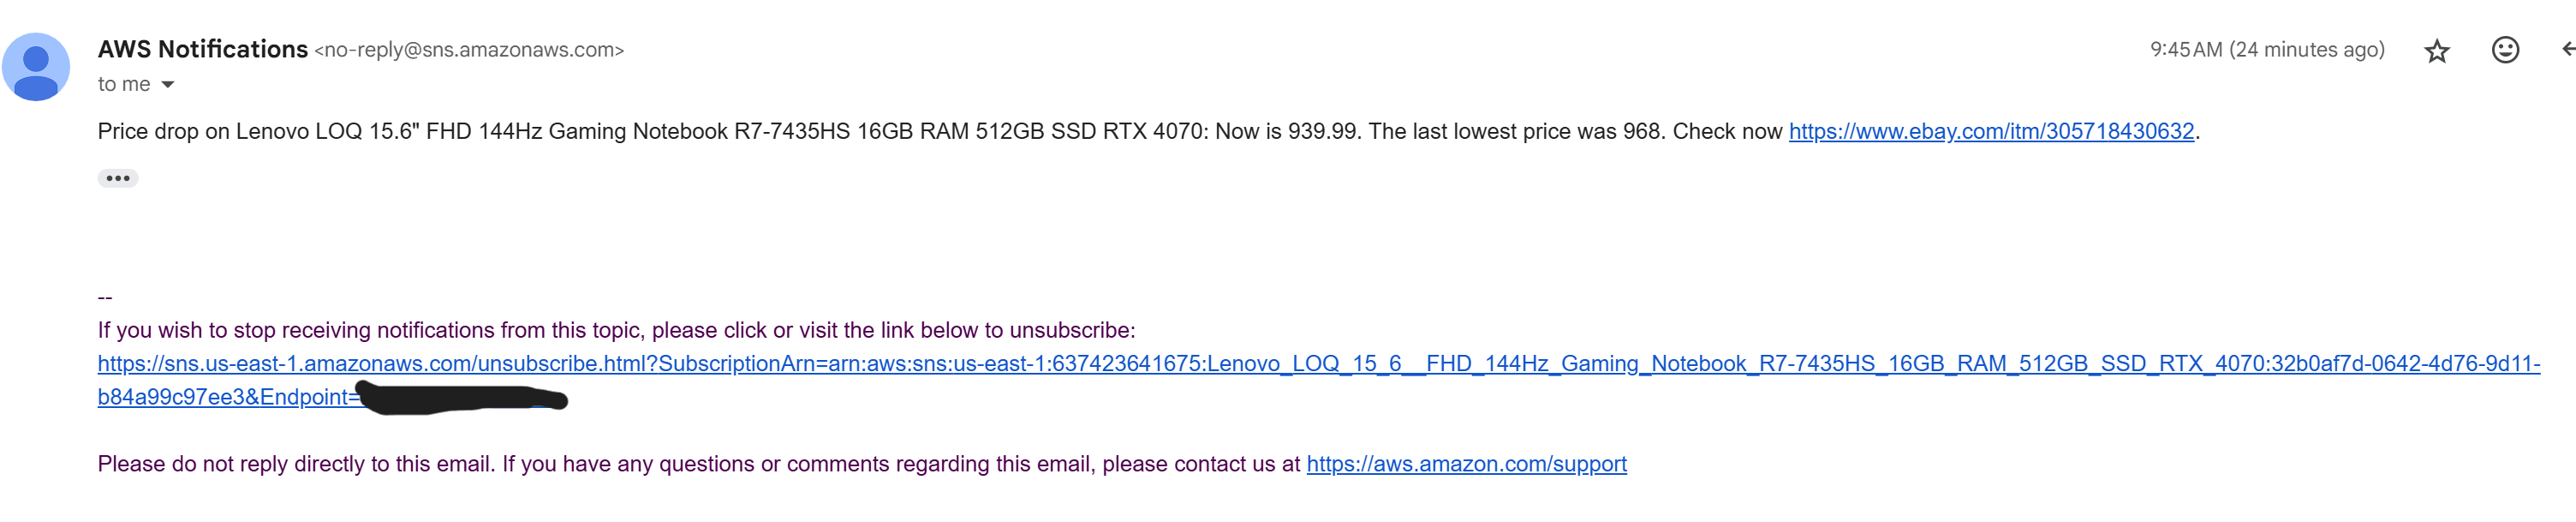The image size is (2576, 522).
Task: Star this AWS Notifications email
Action: 2436,50
